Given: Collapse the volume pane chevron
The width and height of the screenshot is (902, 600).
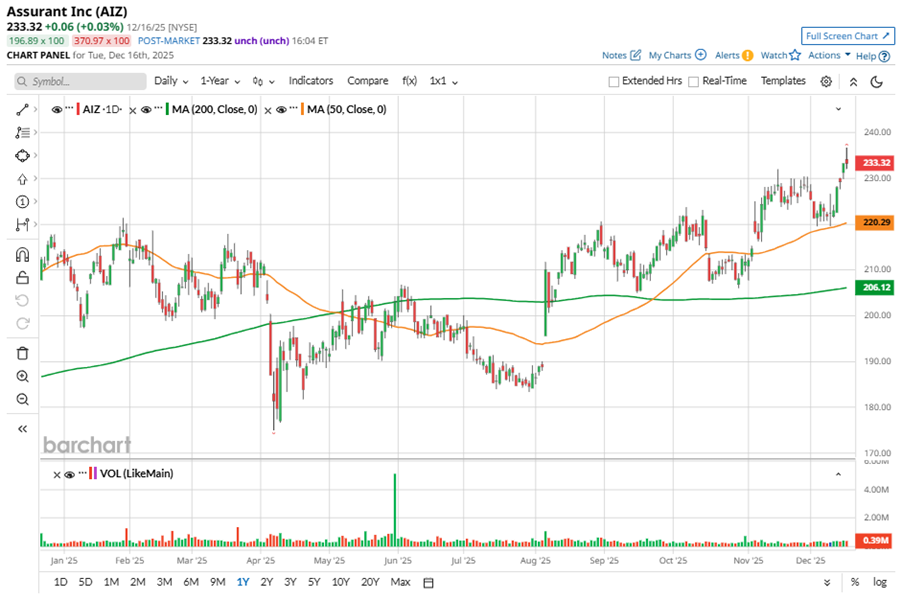Looking at the screenshot, I should click(x=838, y=475).
